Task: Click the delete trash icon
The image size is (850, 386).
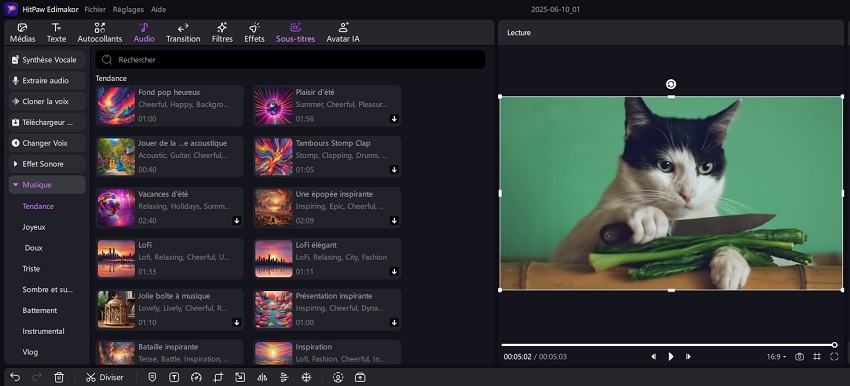Action: click(x=60, y=377)
